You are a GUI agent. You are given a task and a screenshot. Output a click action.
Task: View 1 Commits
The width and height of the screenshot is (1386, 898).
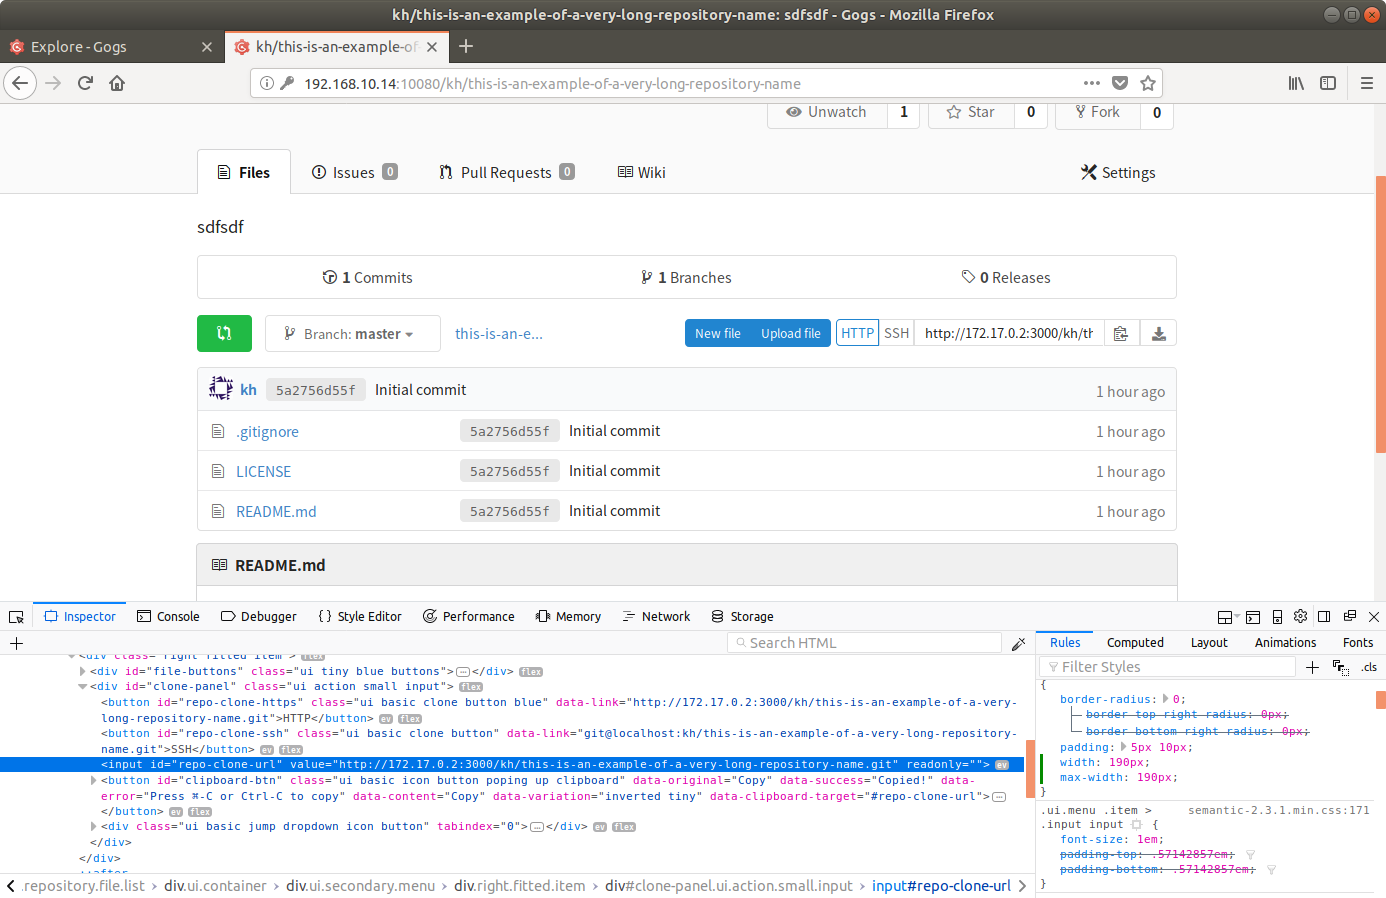pyautogui.click(x=367, y=278)
